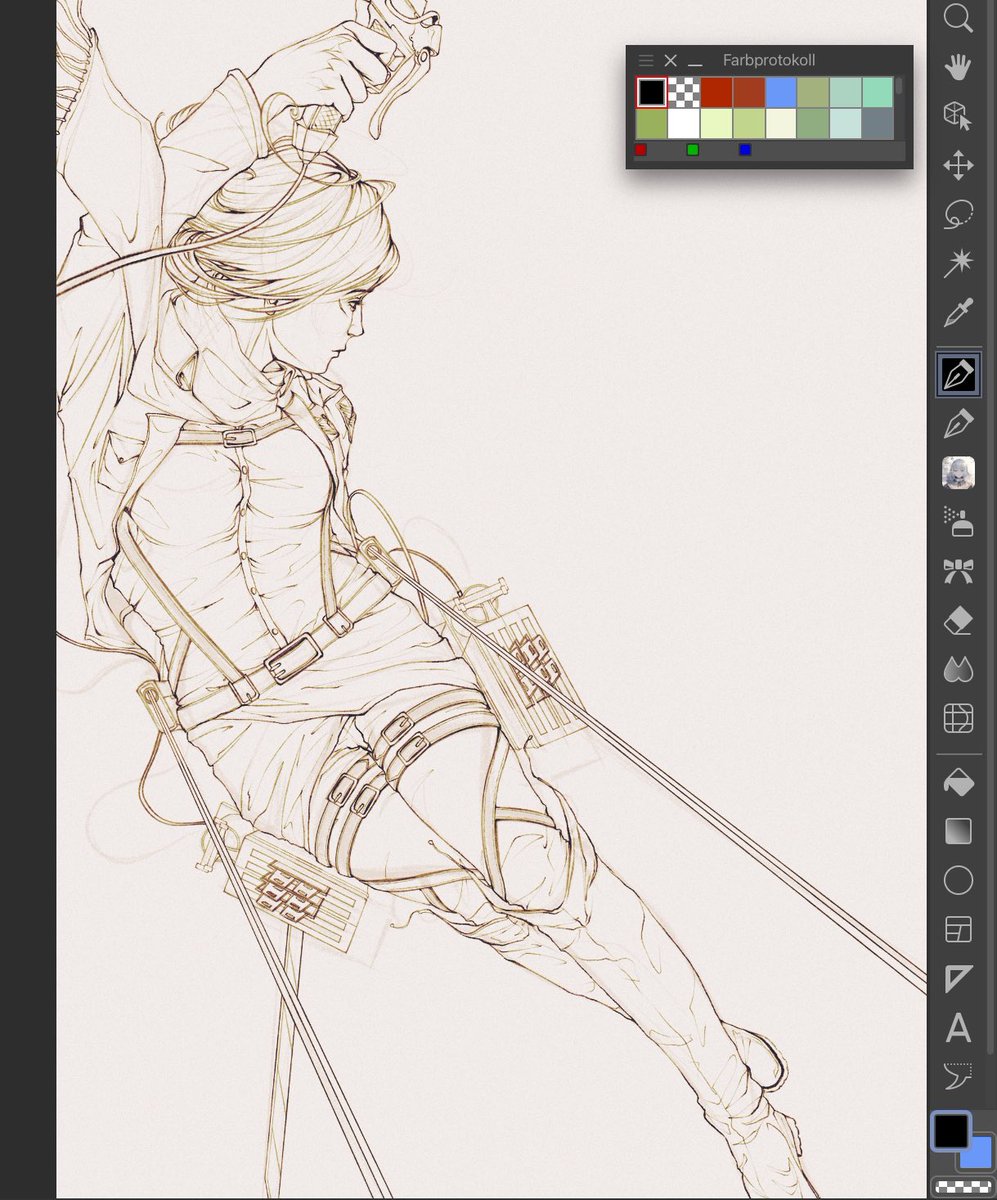Pick pale lime swatch in second row
Screen dimensions: 997x1200
coord(716,124)
